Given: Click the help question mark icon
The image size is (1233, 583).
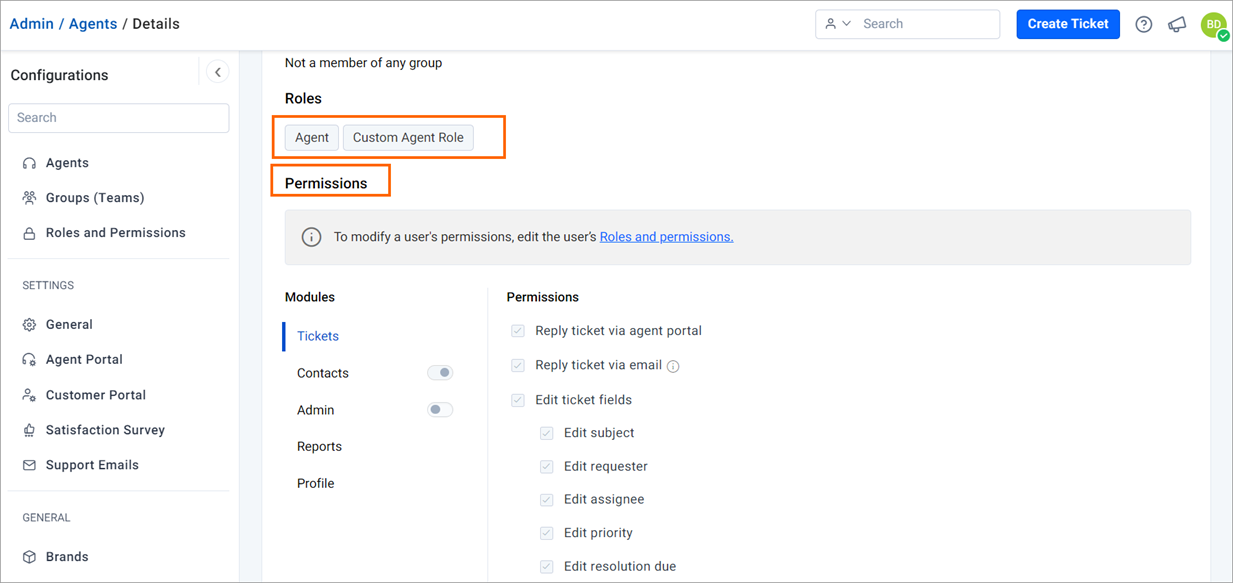Looking at the screenshot, I should 1144,24.
